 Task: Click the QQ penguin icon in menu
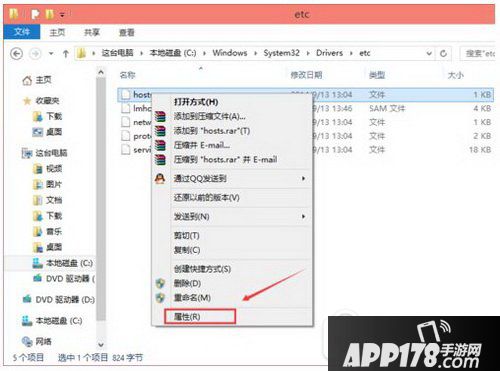point(160,179)
